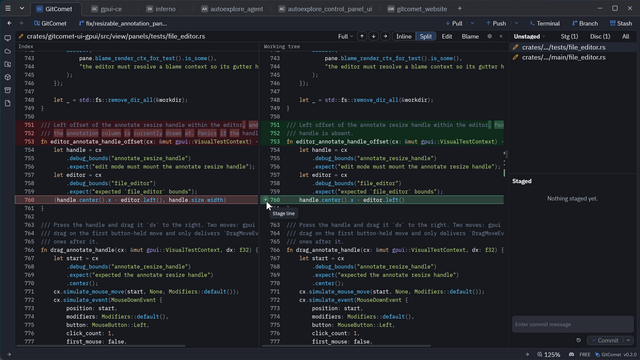Image resolution: width=640 pixels, height=360 pixels.
Task: Toggle Blame view
Action: [470, 36]
